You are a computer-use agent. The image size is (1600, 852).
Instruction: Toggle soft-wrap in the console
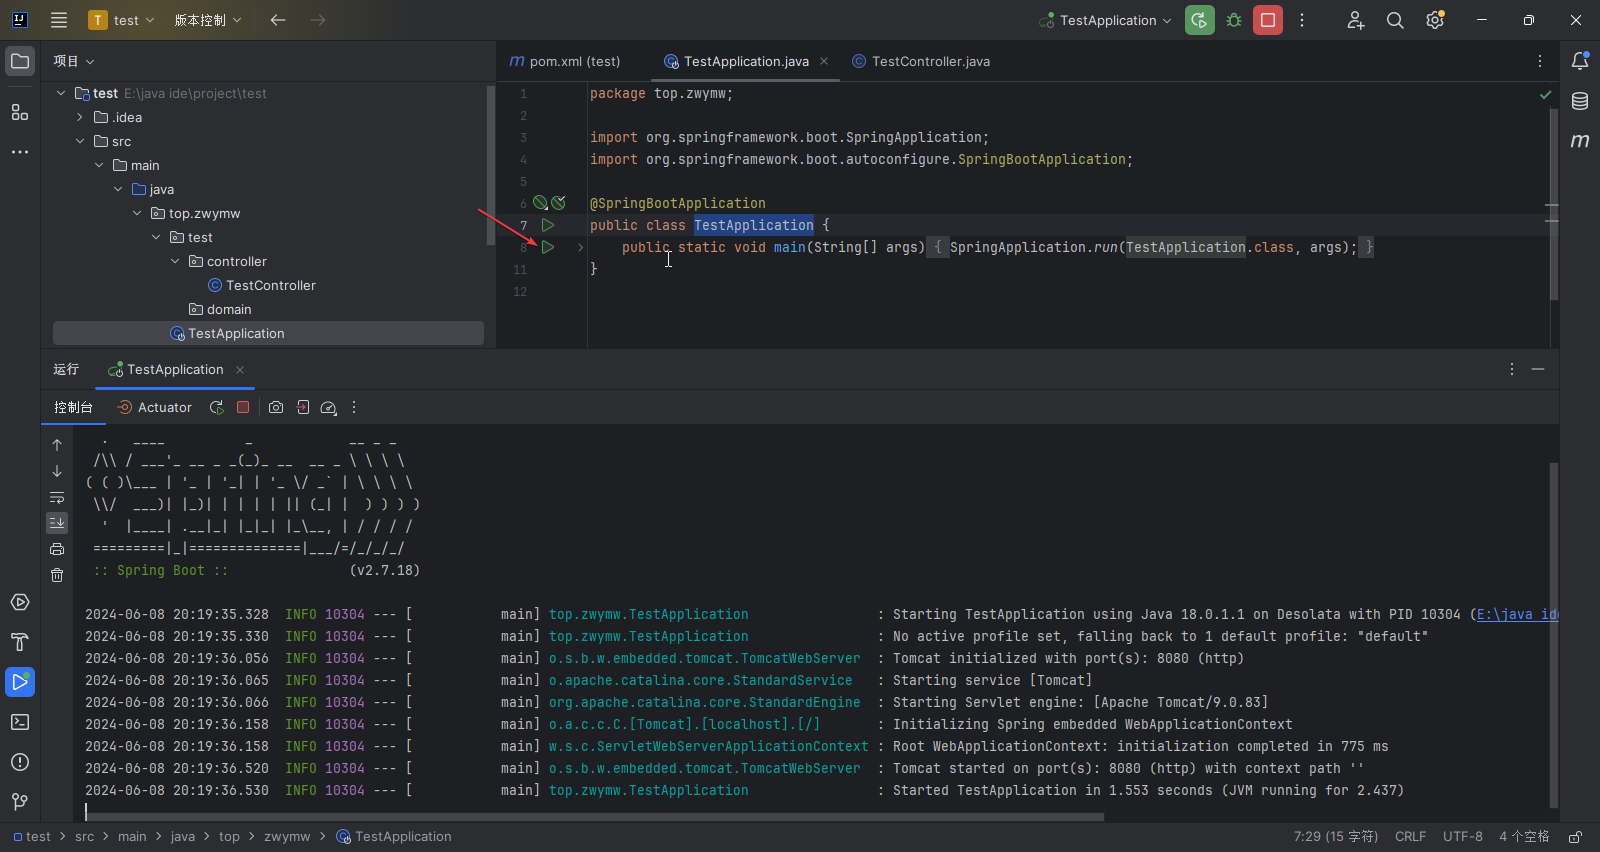[57, 497]
